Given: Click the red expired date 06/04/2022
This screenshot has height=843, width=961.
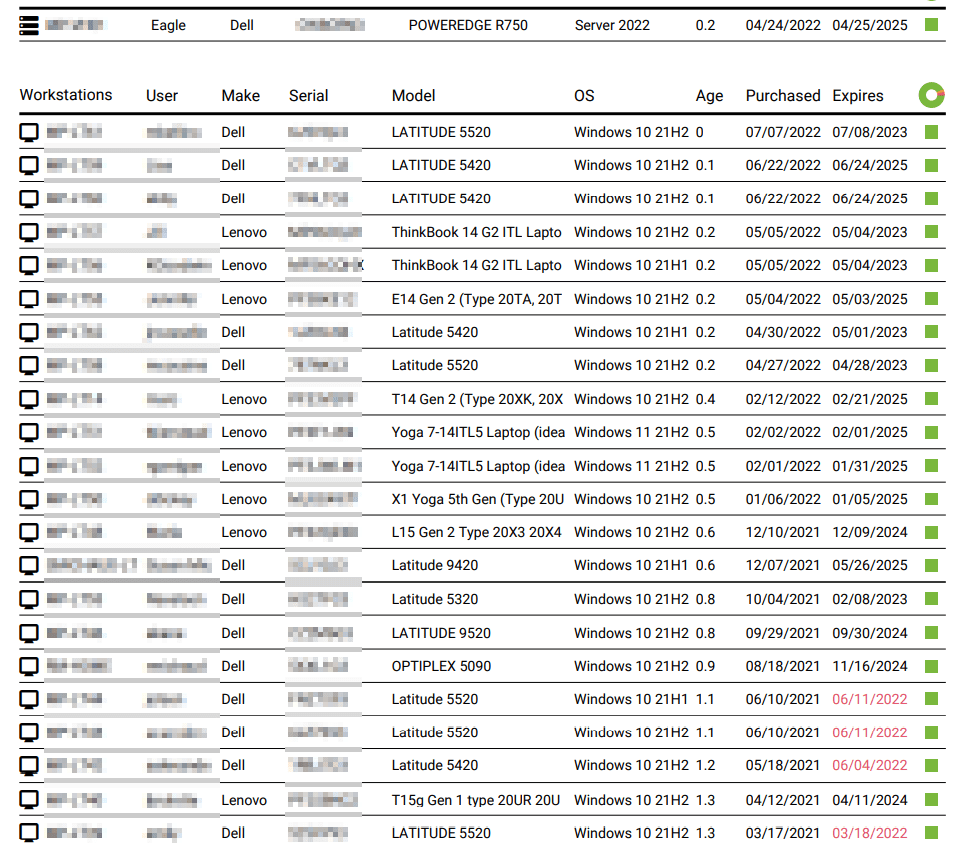Looking at the screenshot, I should [870, 765].
